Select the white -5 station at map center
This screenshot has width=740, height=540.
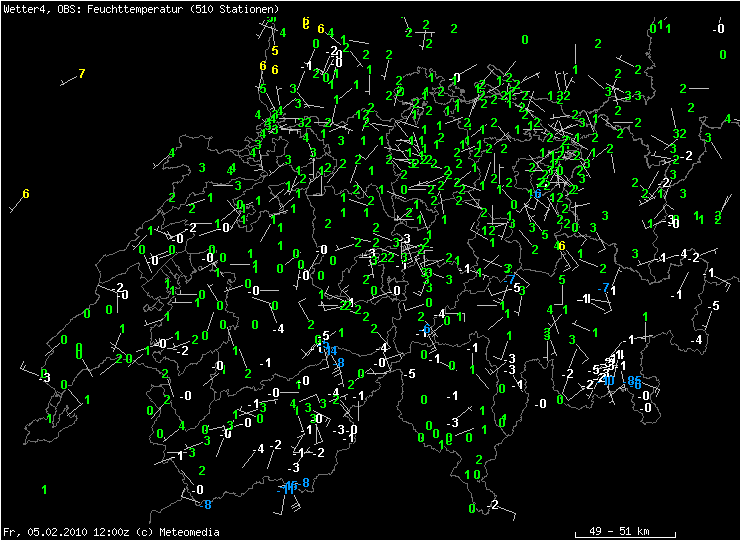409,374
